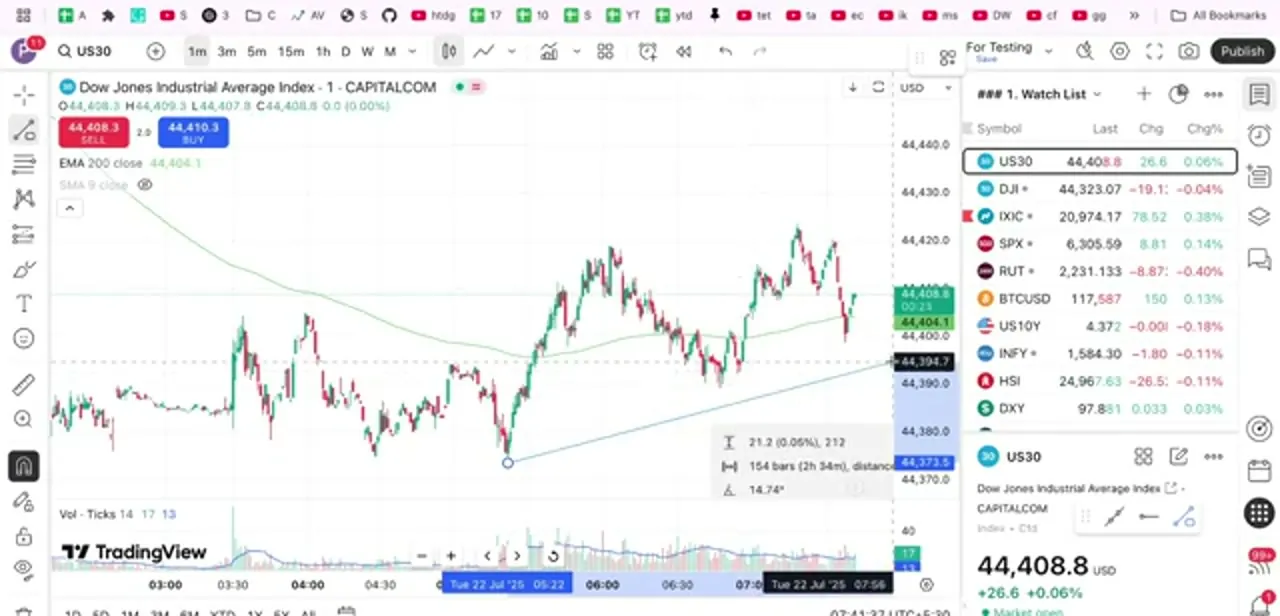Image resolution: width=1280 pixels, height=616 pixels.
Task: Open the USD currency dropdown
Action: (927, 88)
